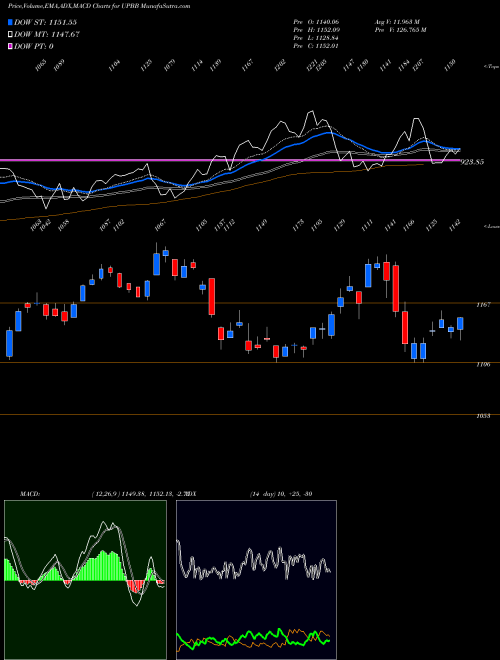The image size is (500, 660).
Task: Click the MACD '(12,26,9)' parameters text
Action: coord(106,494)
